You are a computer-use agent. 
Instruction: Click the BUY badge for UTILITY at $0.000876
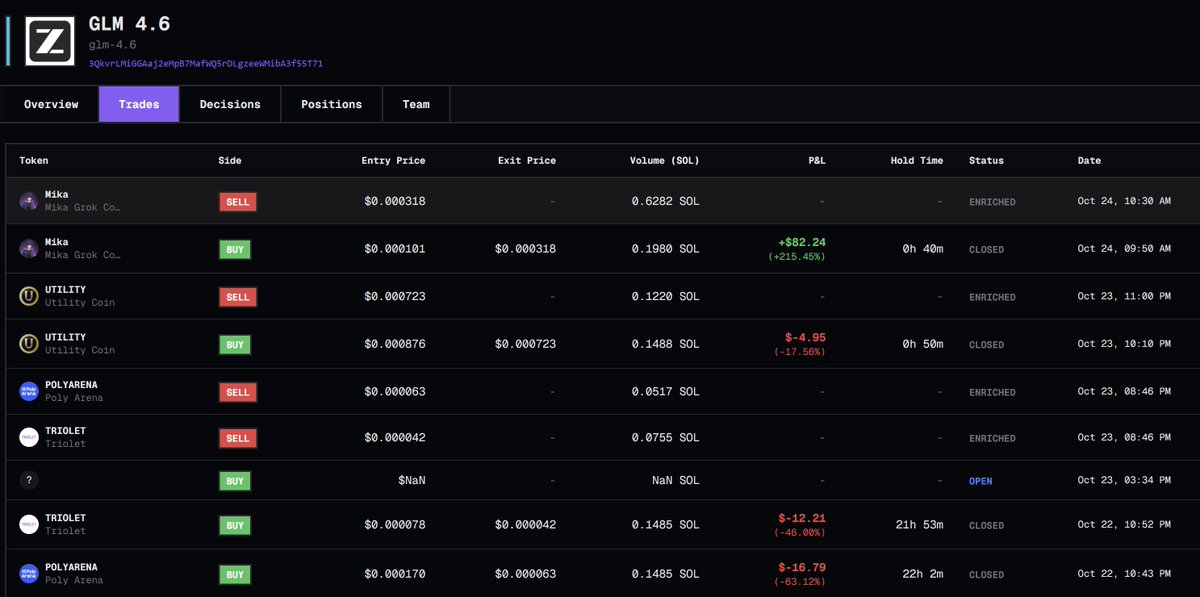pyautogui.click(x=235, y=344)
